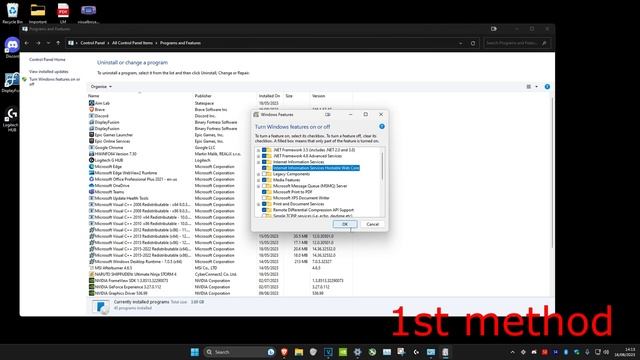Open the volume tray icon
This screenshot has width=640, height=360.
click(x=606, y=352)
